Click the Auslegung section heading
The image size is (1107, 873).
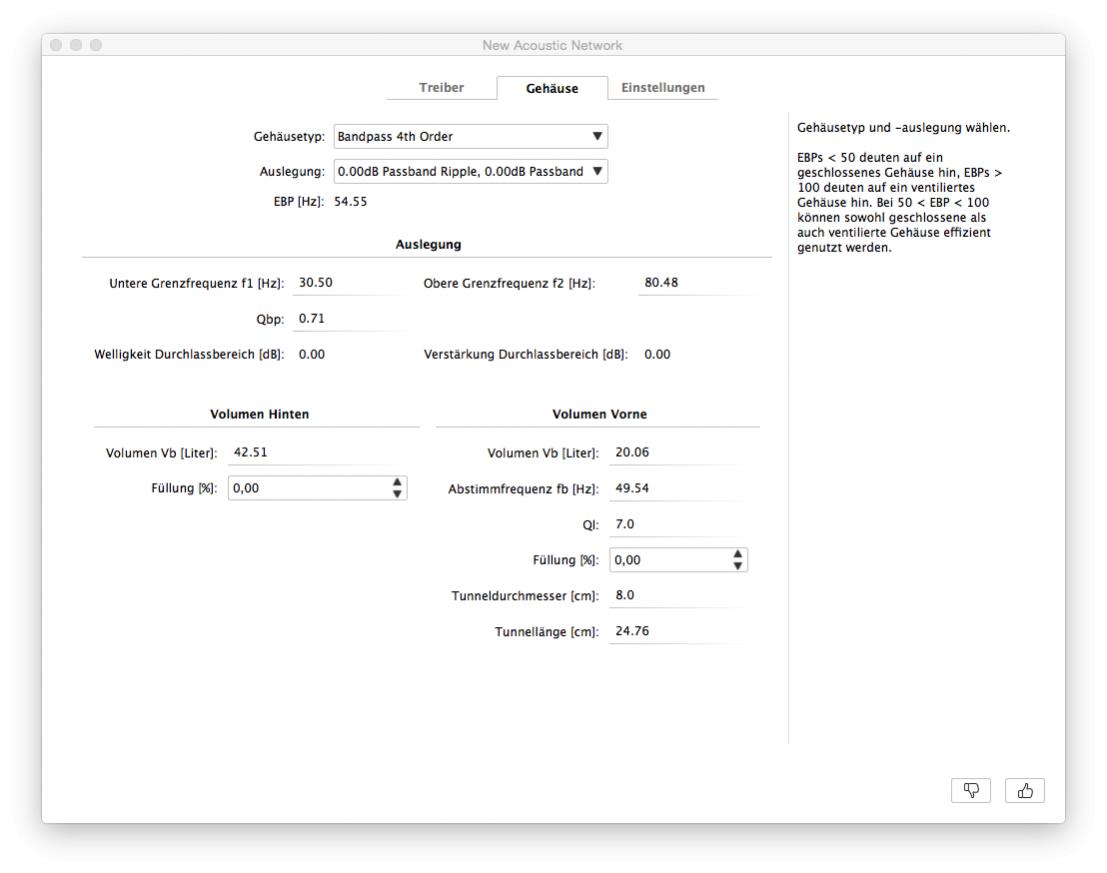(x=428, y=245)
